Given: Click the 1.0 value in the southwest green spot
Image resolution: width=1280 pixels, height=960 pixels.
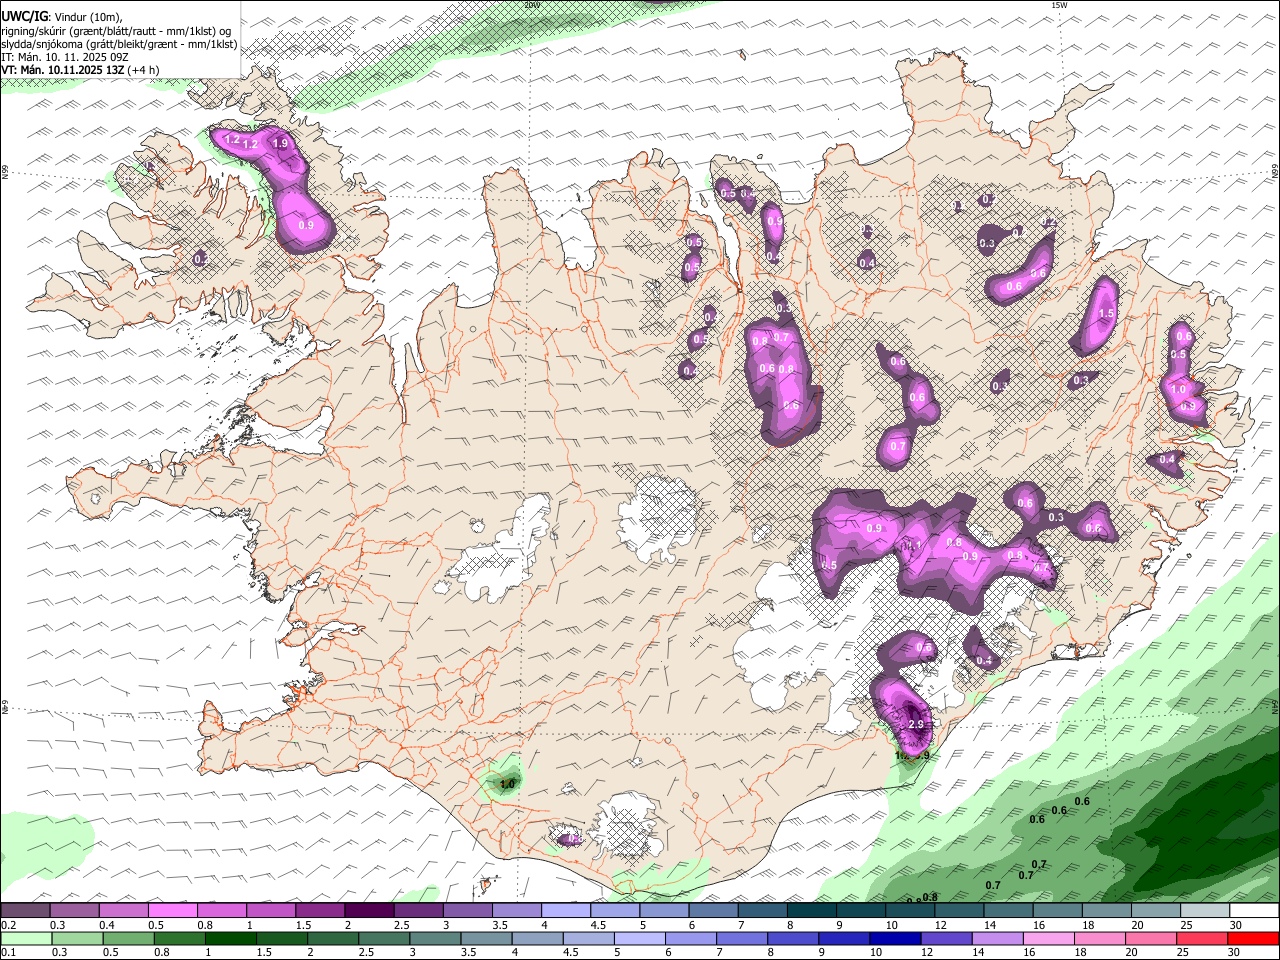Looking at the screenshot, I should click(x=507, y=785).
